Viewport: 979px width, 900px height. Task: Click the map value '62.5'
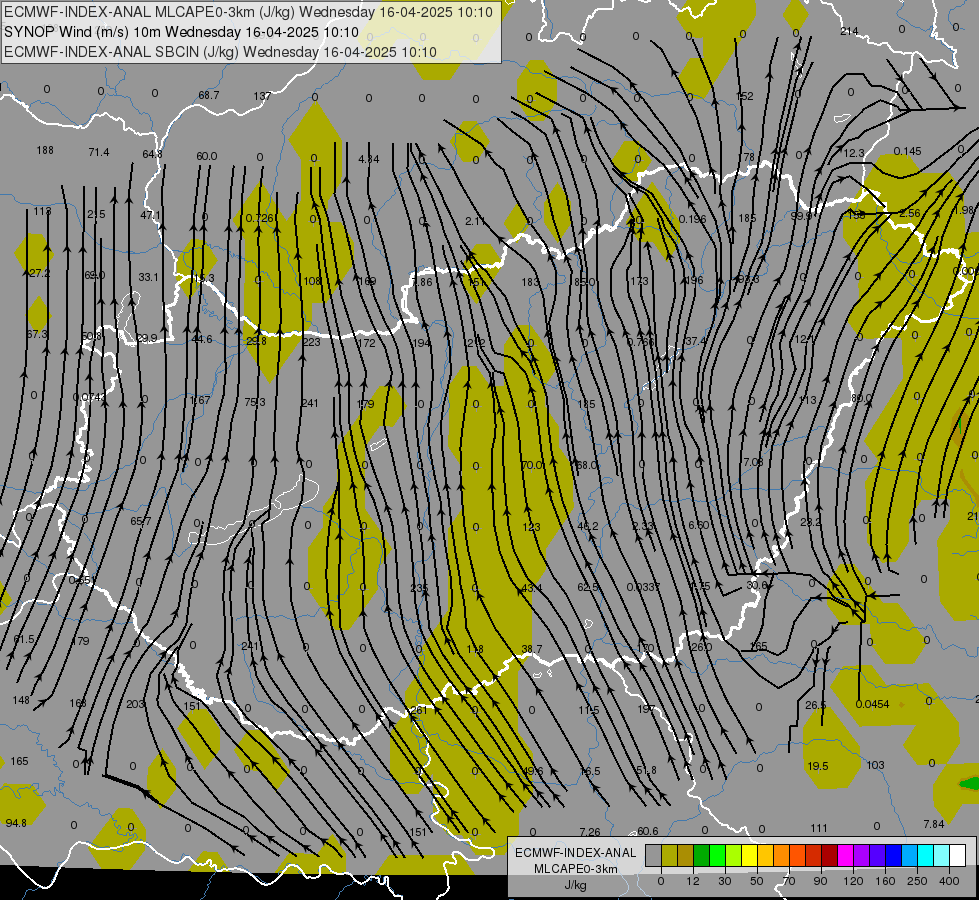click(x=588, y=587)
